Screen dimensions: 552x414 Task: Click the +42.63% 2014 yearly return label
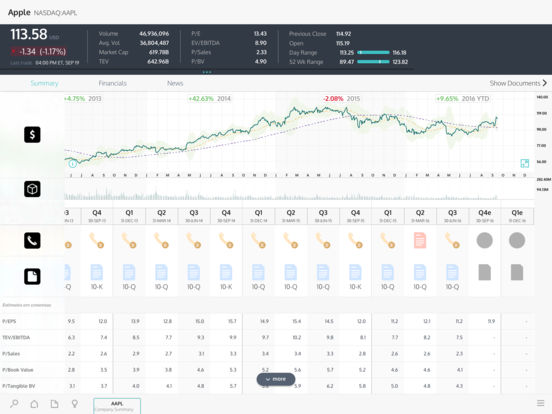209,99
